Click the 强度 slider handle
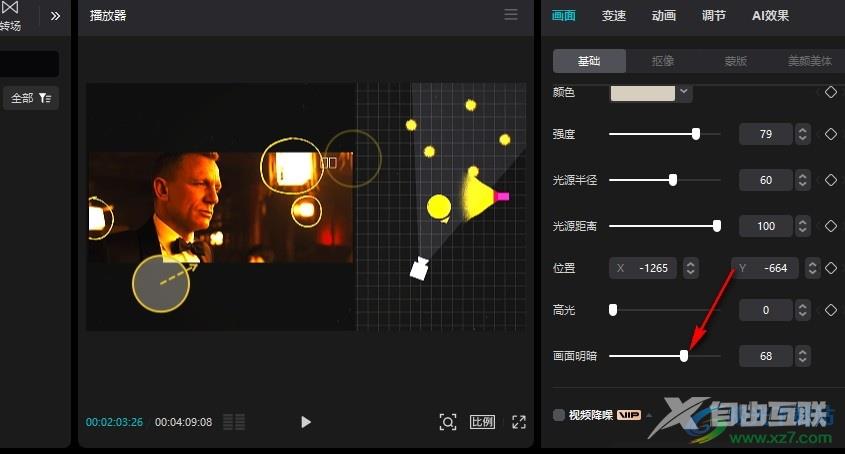The image size is (845, 454). 696,134
